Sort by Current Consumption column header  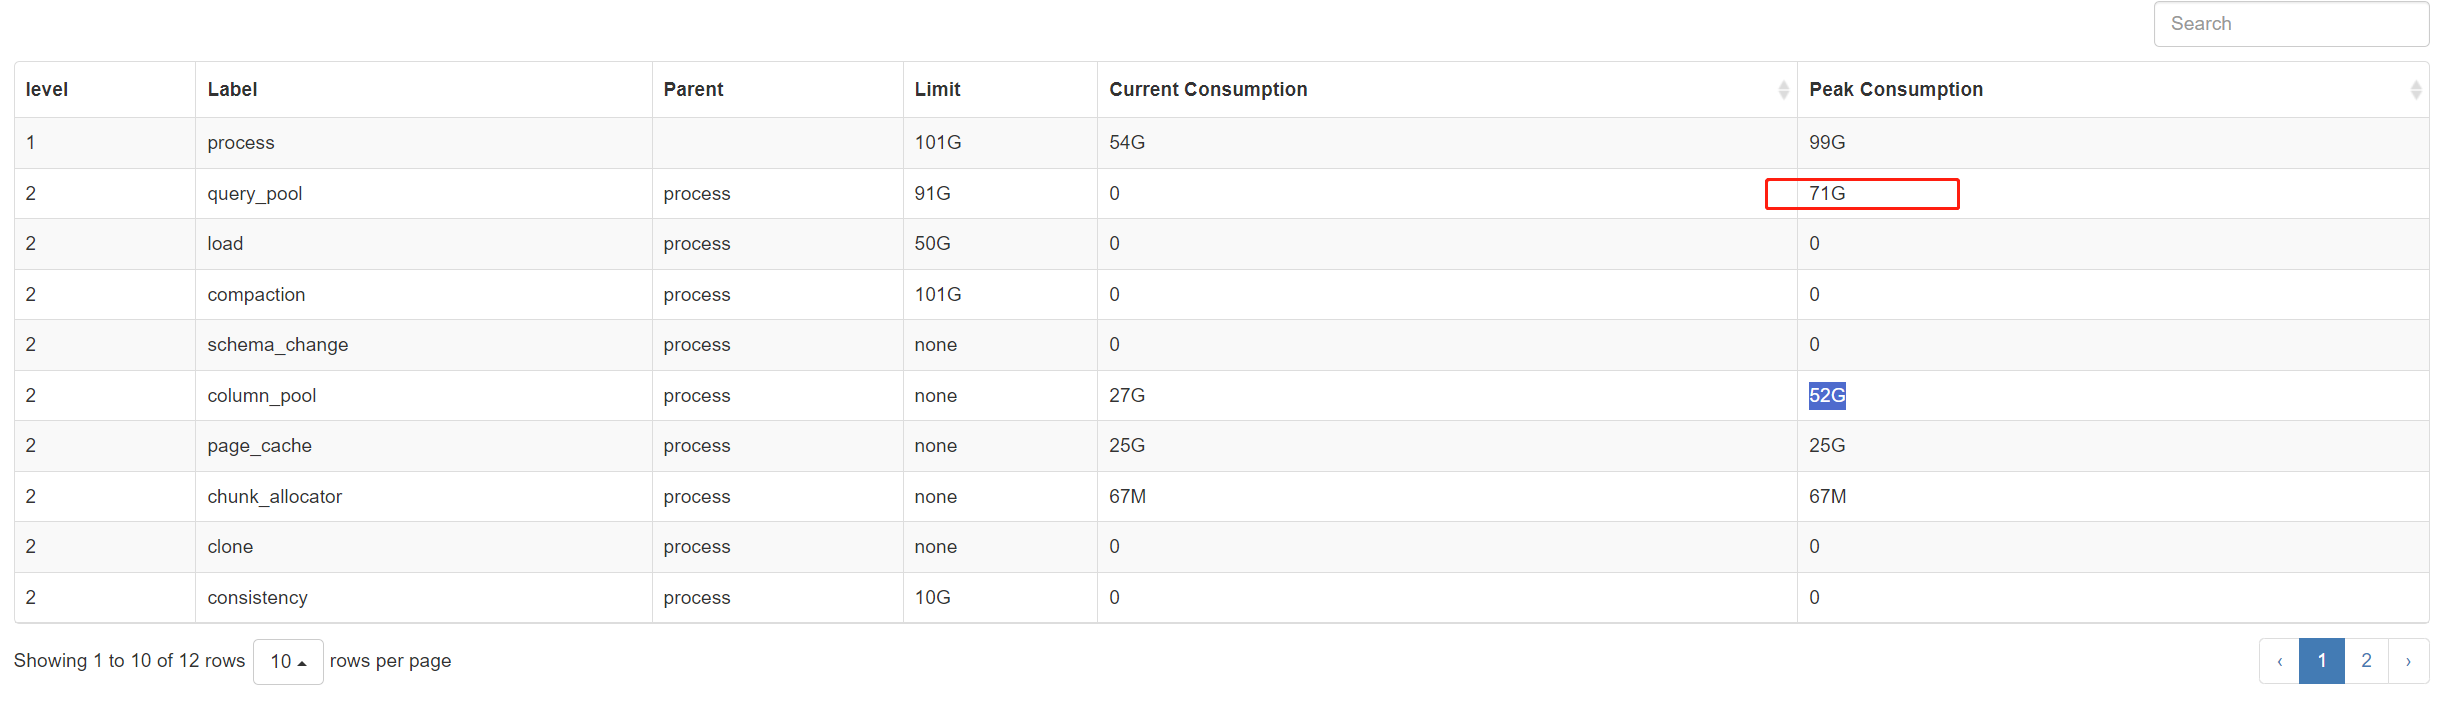(1208, 90)
